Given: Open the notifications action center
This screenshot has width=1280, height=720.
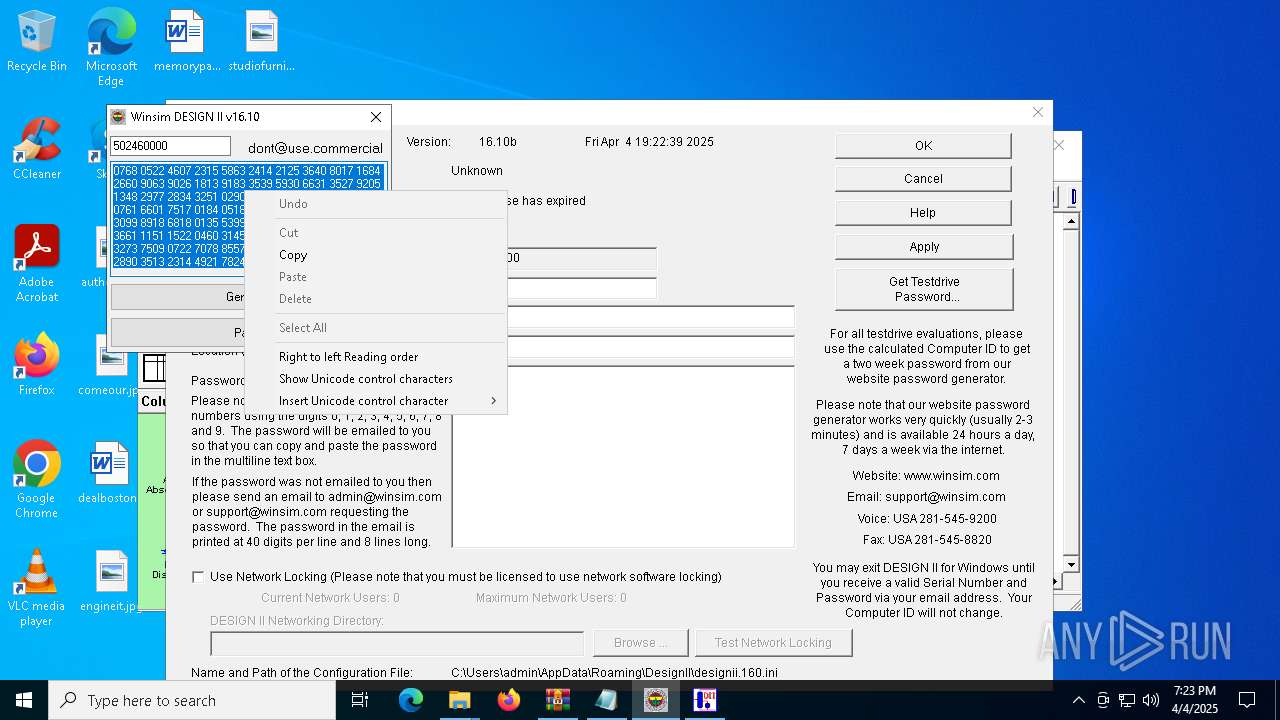Looking at the screenshot, I should (1247, 700).
